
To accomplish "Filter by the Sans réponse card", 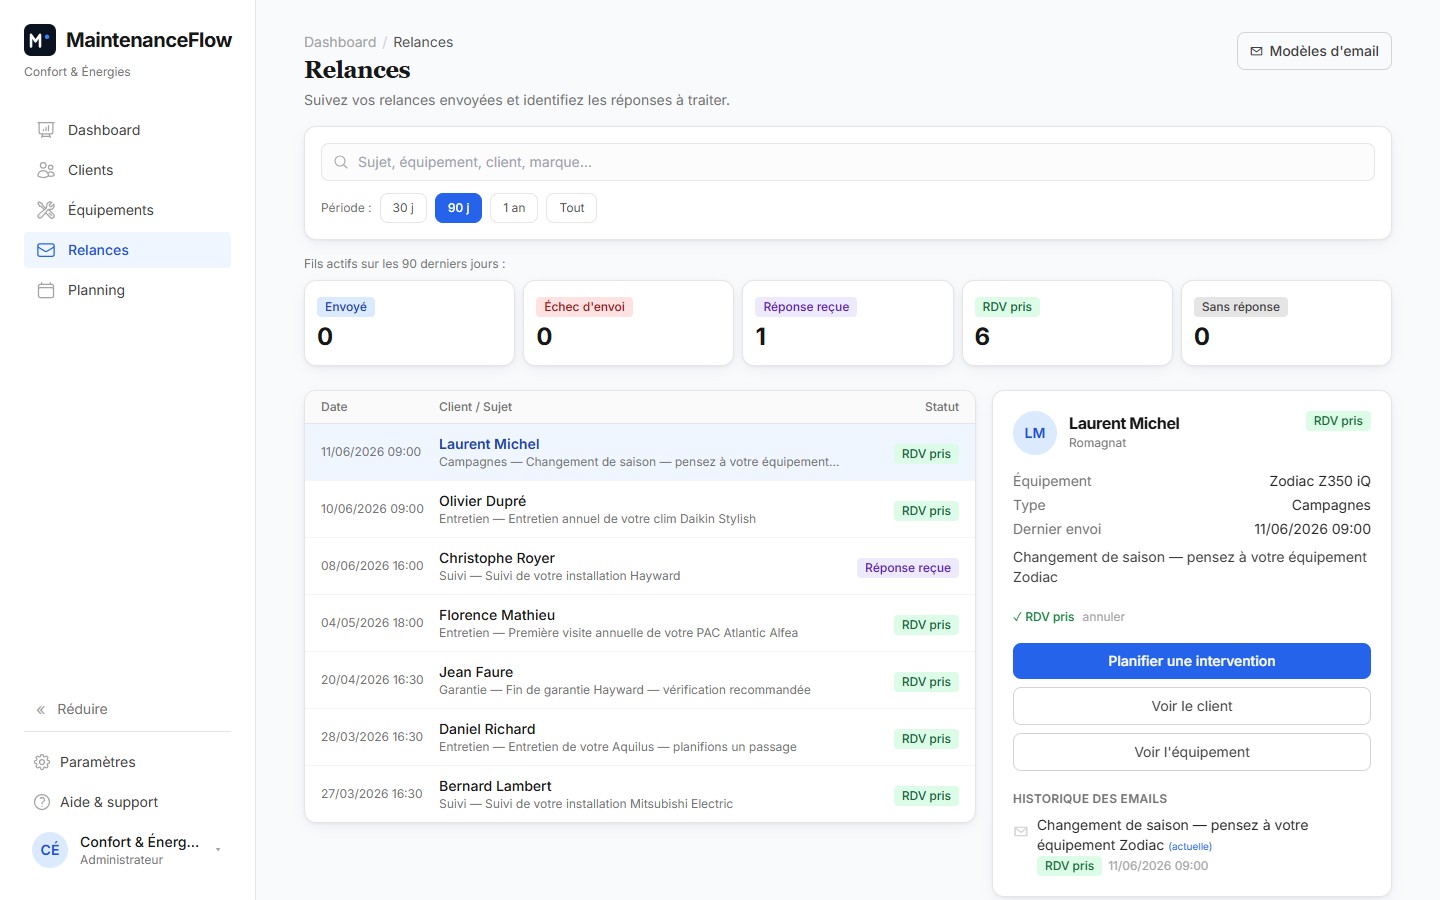I will tap(1286, 323).
